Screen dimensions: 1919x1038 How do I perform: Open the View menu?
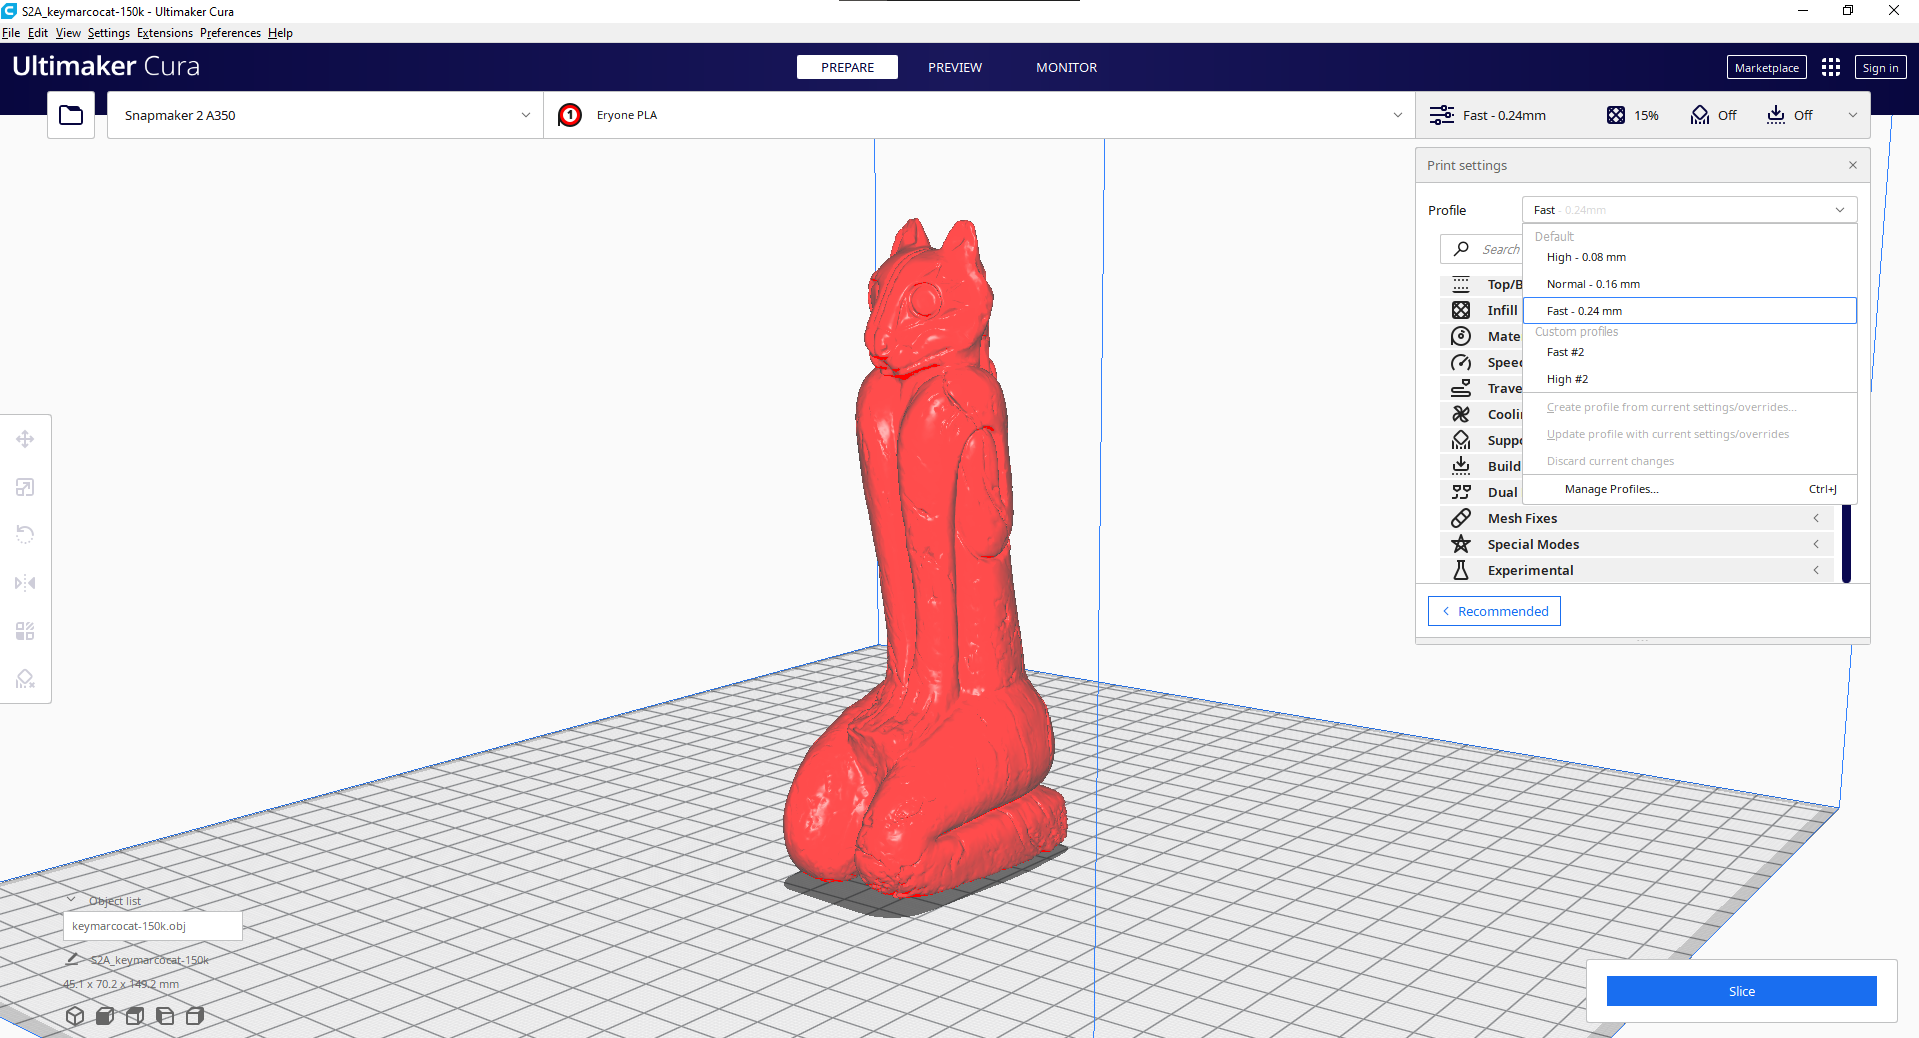(68, 33)
